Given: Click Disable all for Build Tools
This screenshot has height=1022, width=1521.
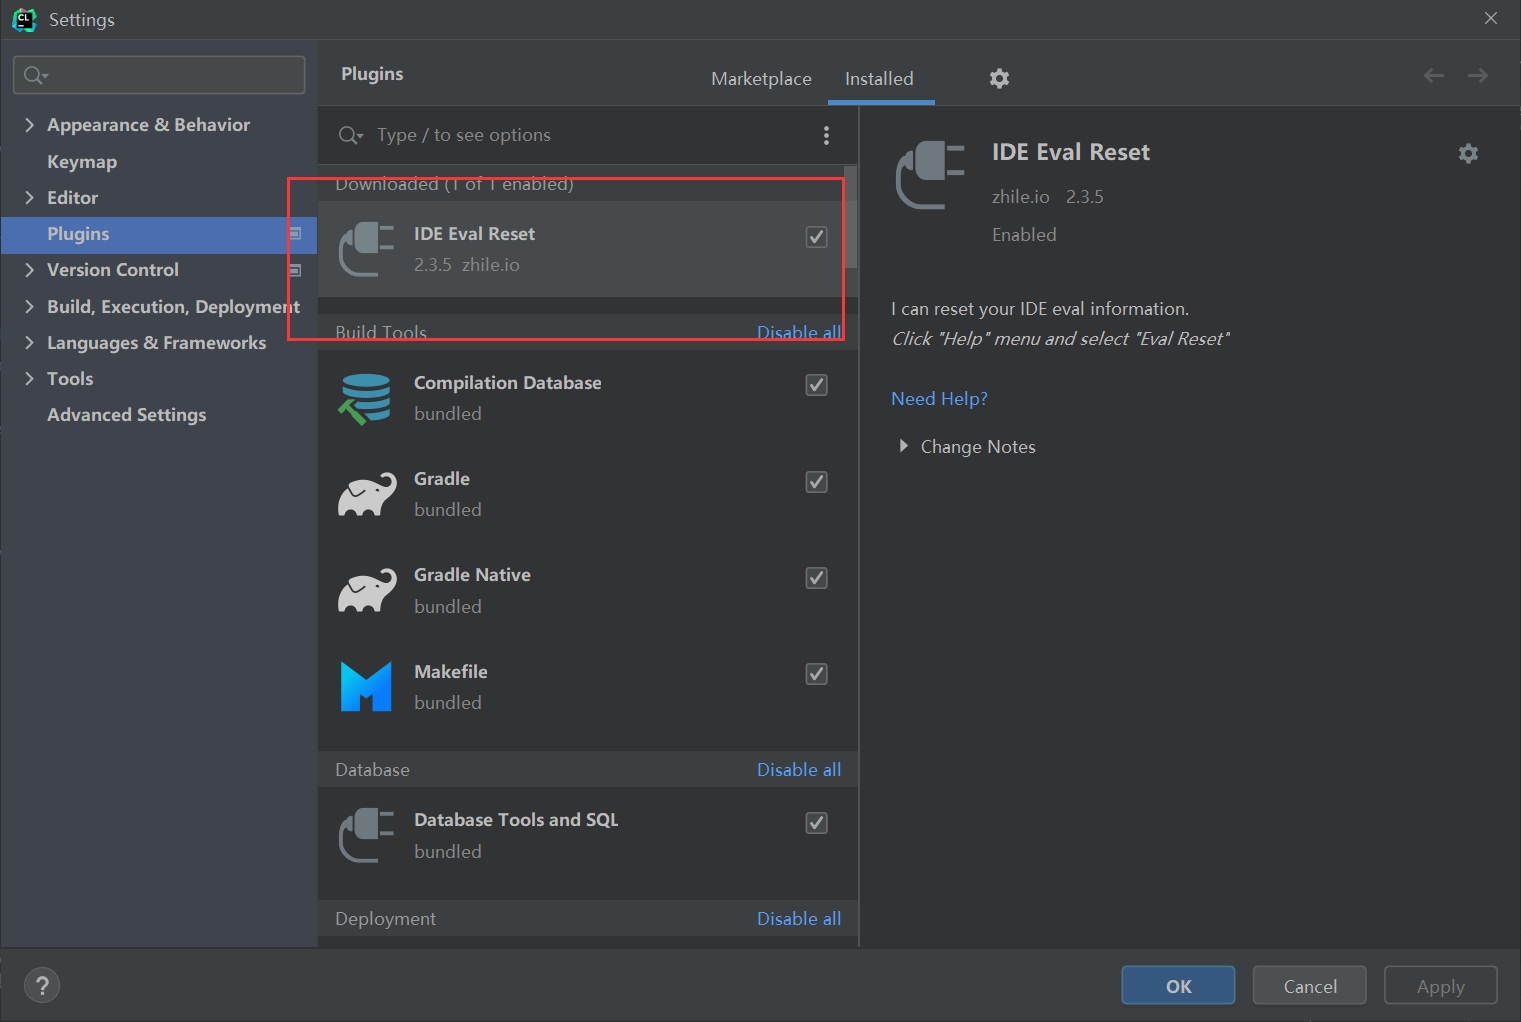Looking at the screenshot, I should pyautogui.click(x=799, y=331).
